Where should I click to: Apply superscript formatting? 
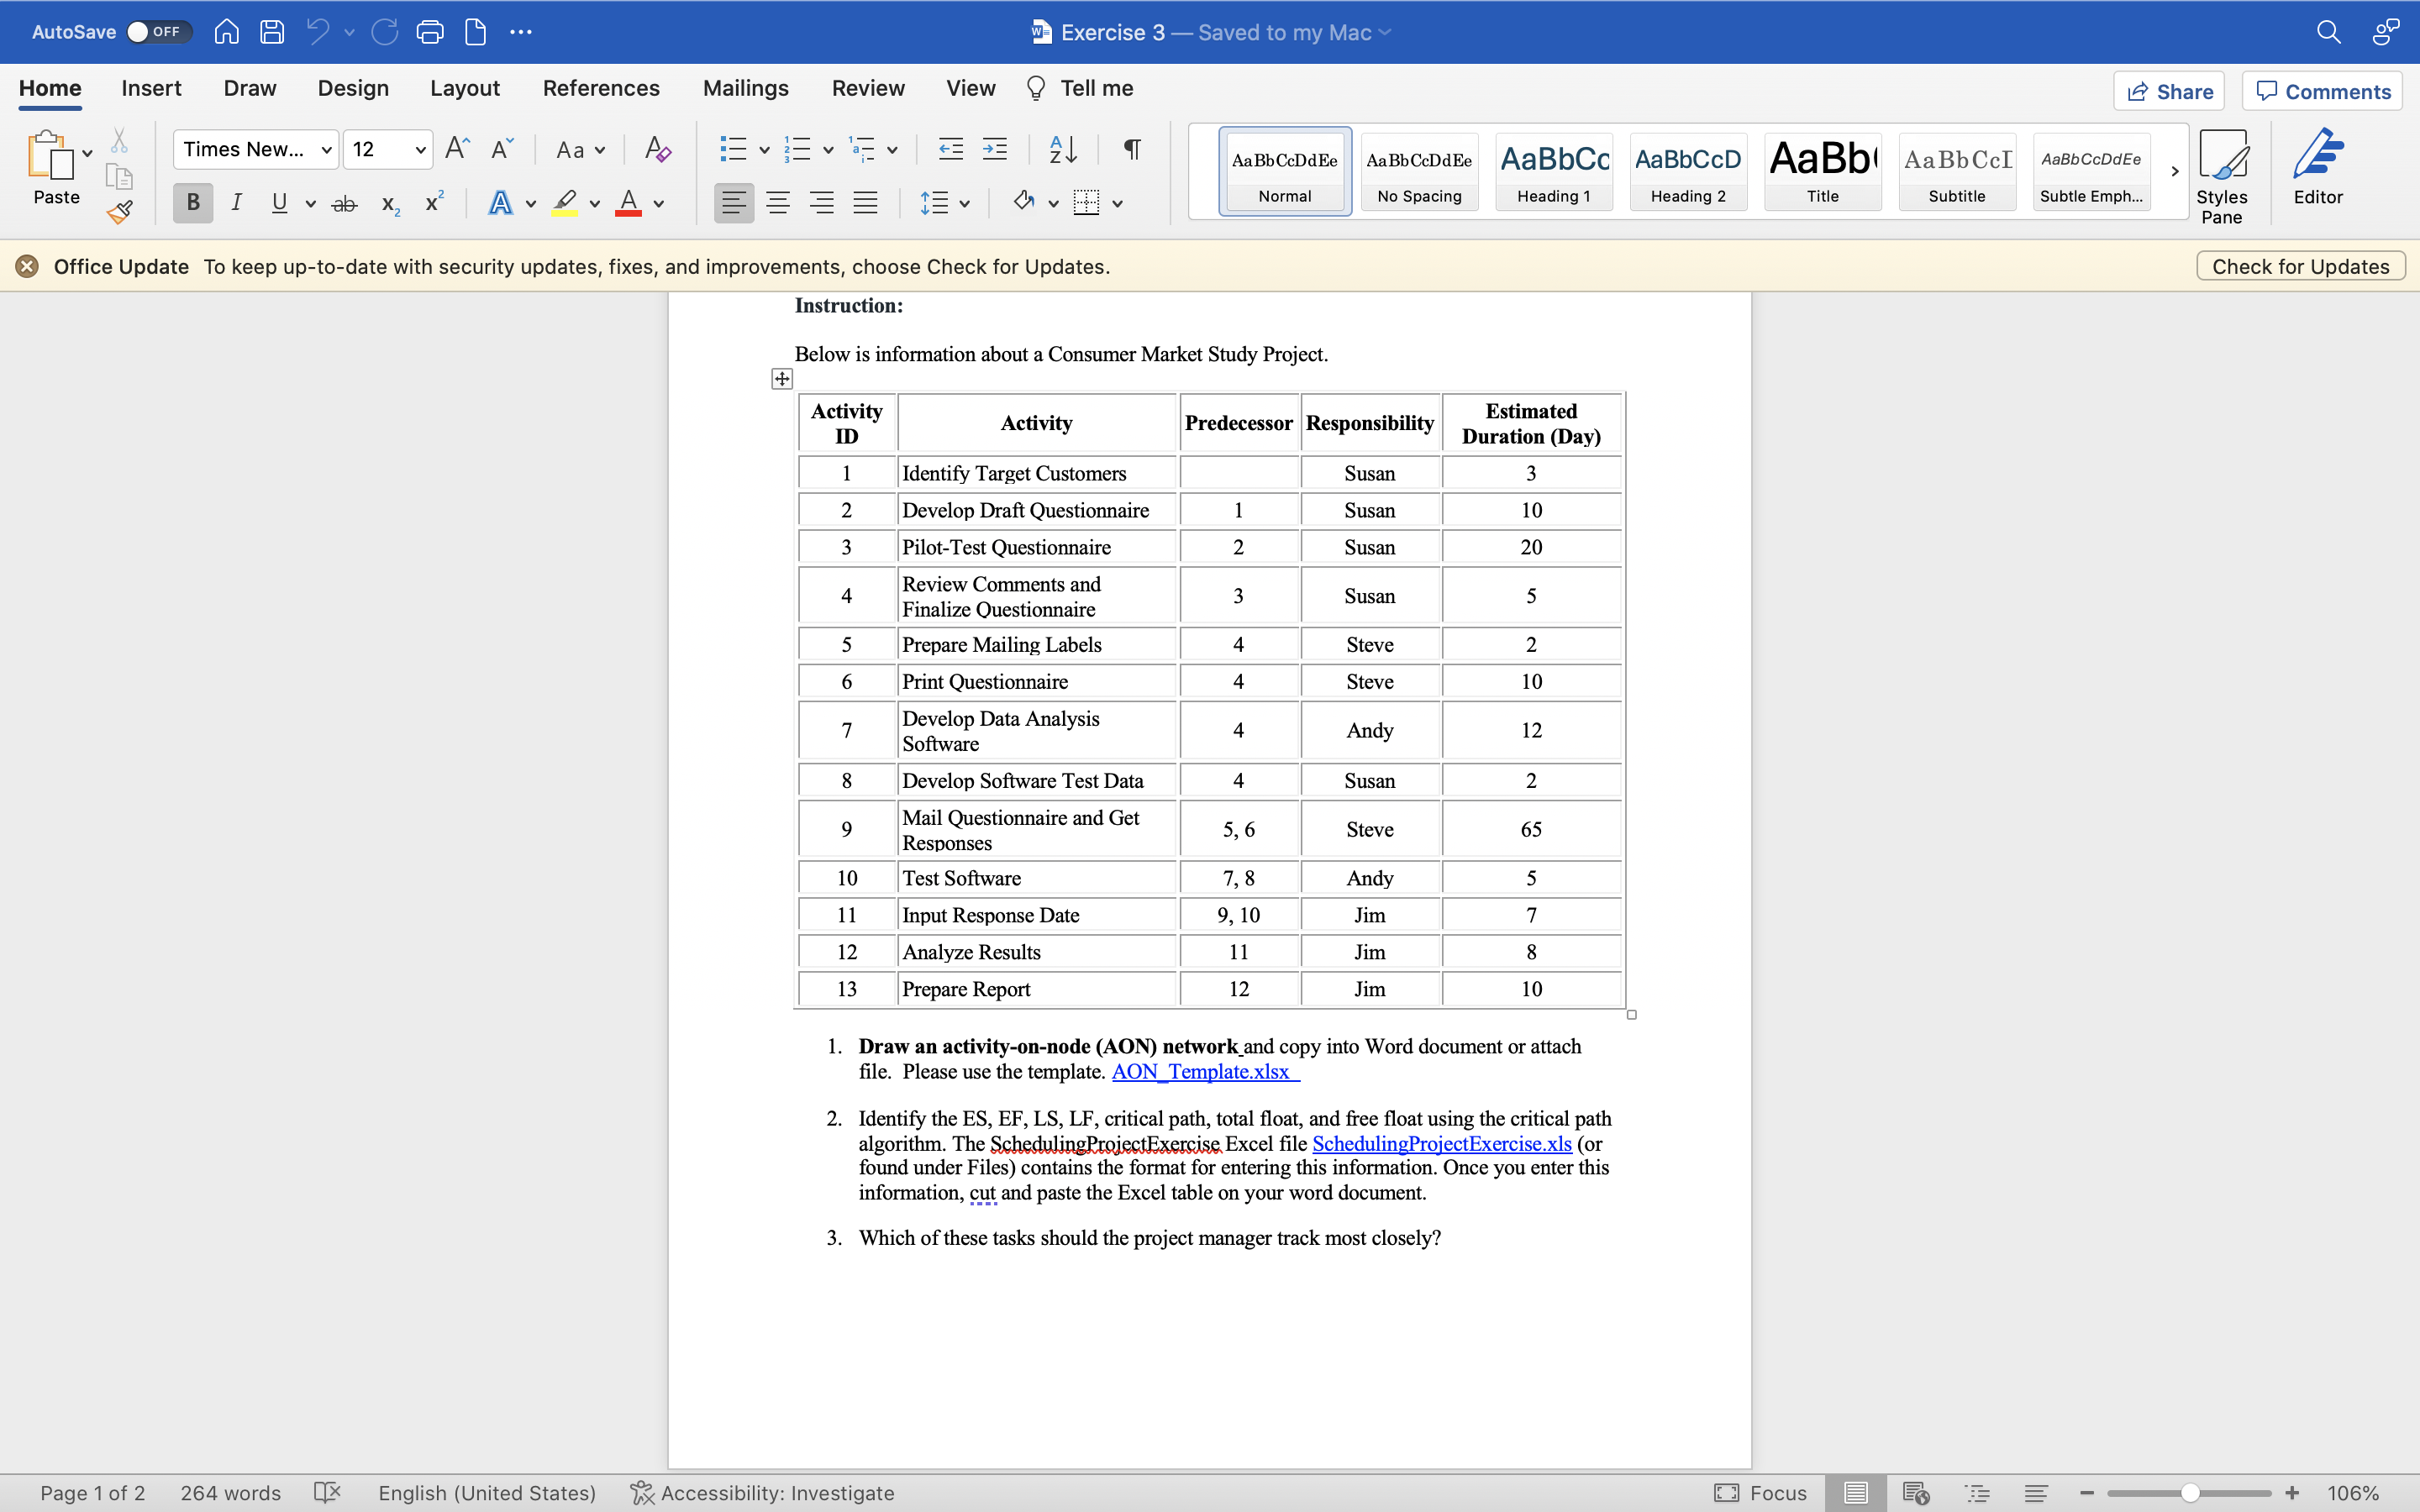point(432,203)
